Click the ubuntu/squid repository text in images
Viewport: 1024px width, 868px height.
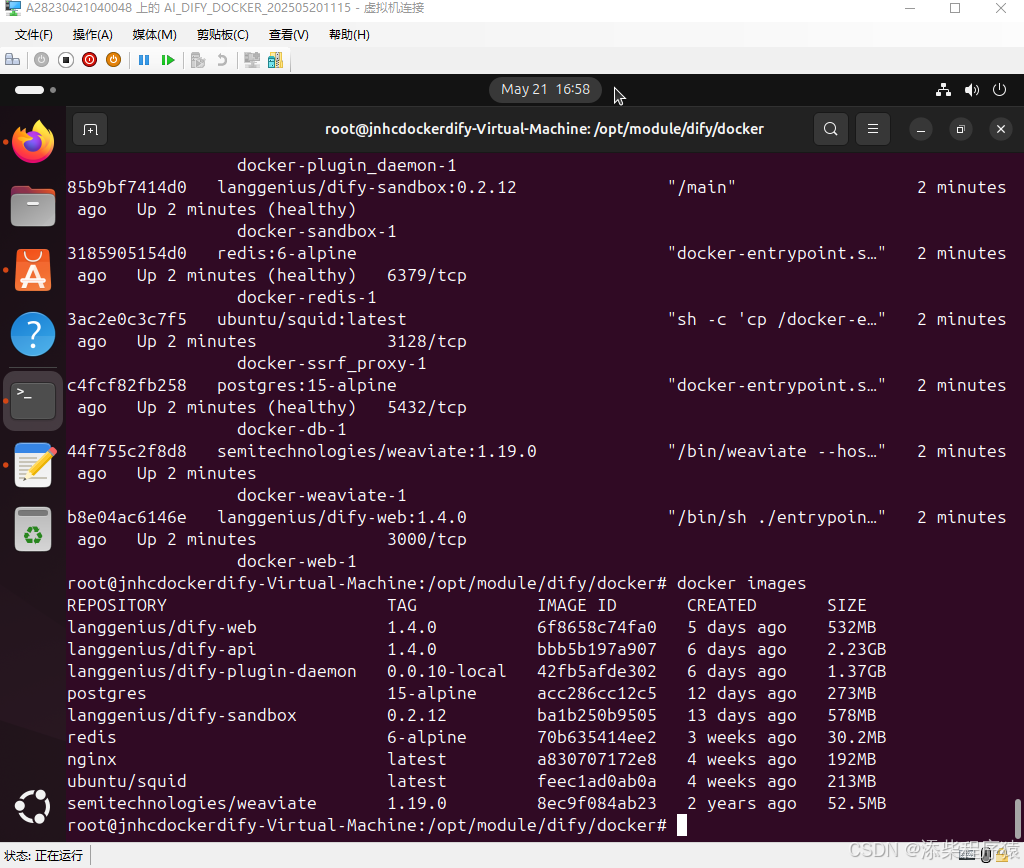tap(127, 782)
